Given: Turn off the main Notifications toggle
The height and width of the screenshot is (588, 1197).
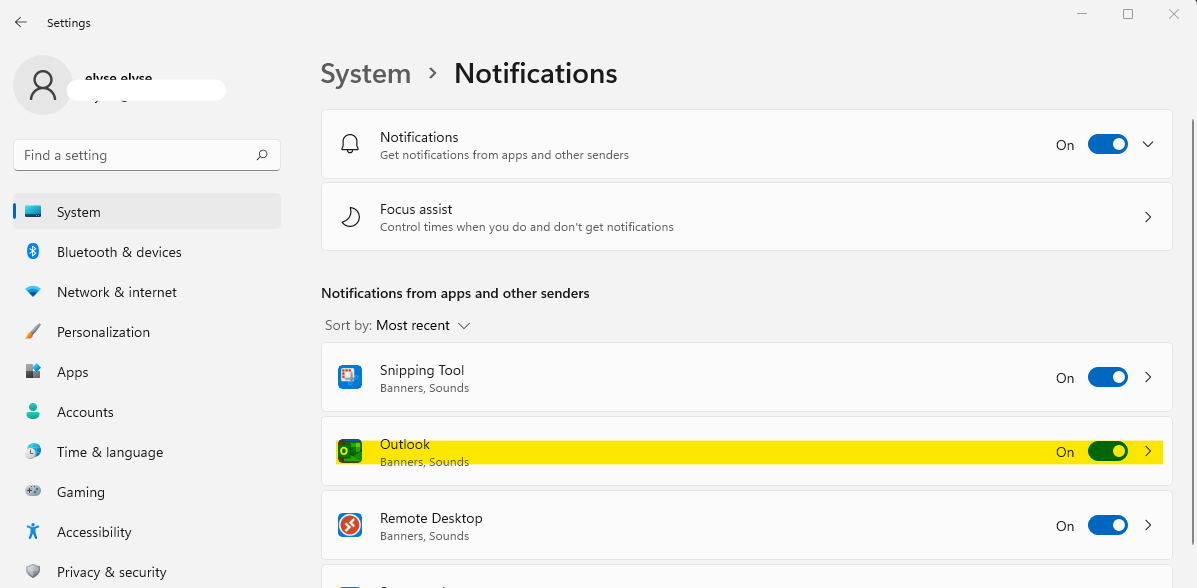Looking at the screenshot, I should tap(1108, 144).
